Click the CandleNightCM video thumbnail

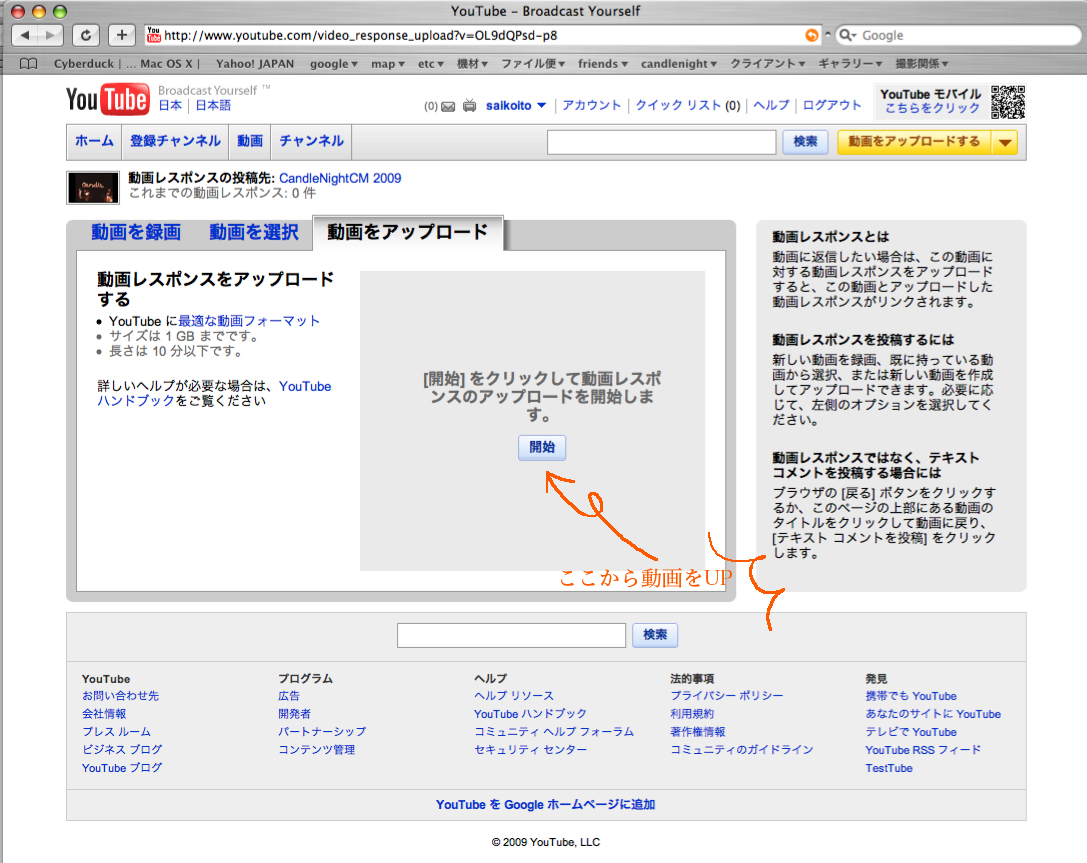click(93, 188)
